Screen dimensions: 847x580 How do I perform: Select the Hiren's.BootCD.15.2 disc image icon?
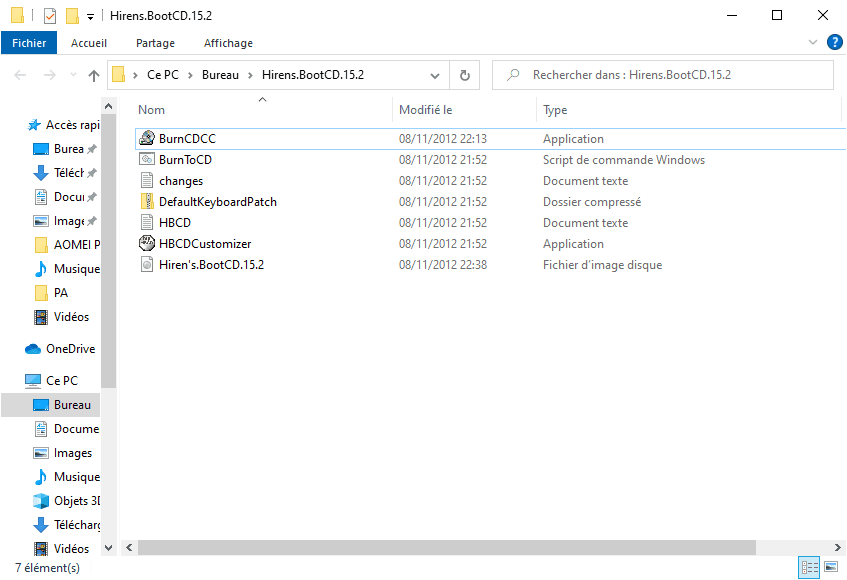coord(147,265)
